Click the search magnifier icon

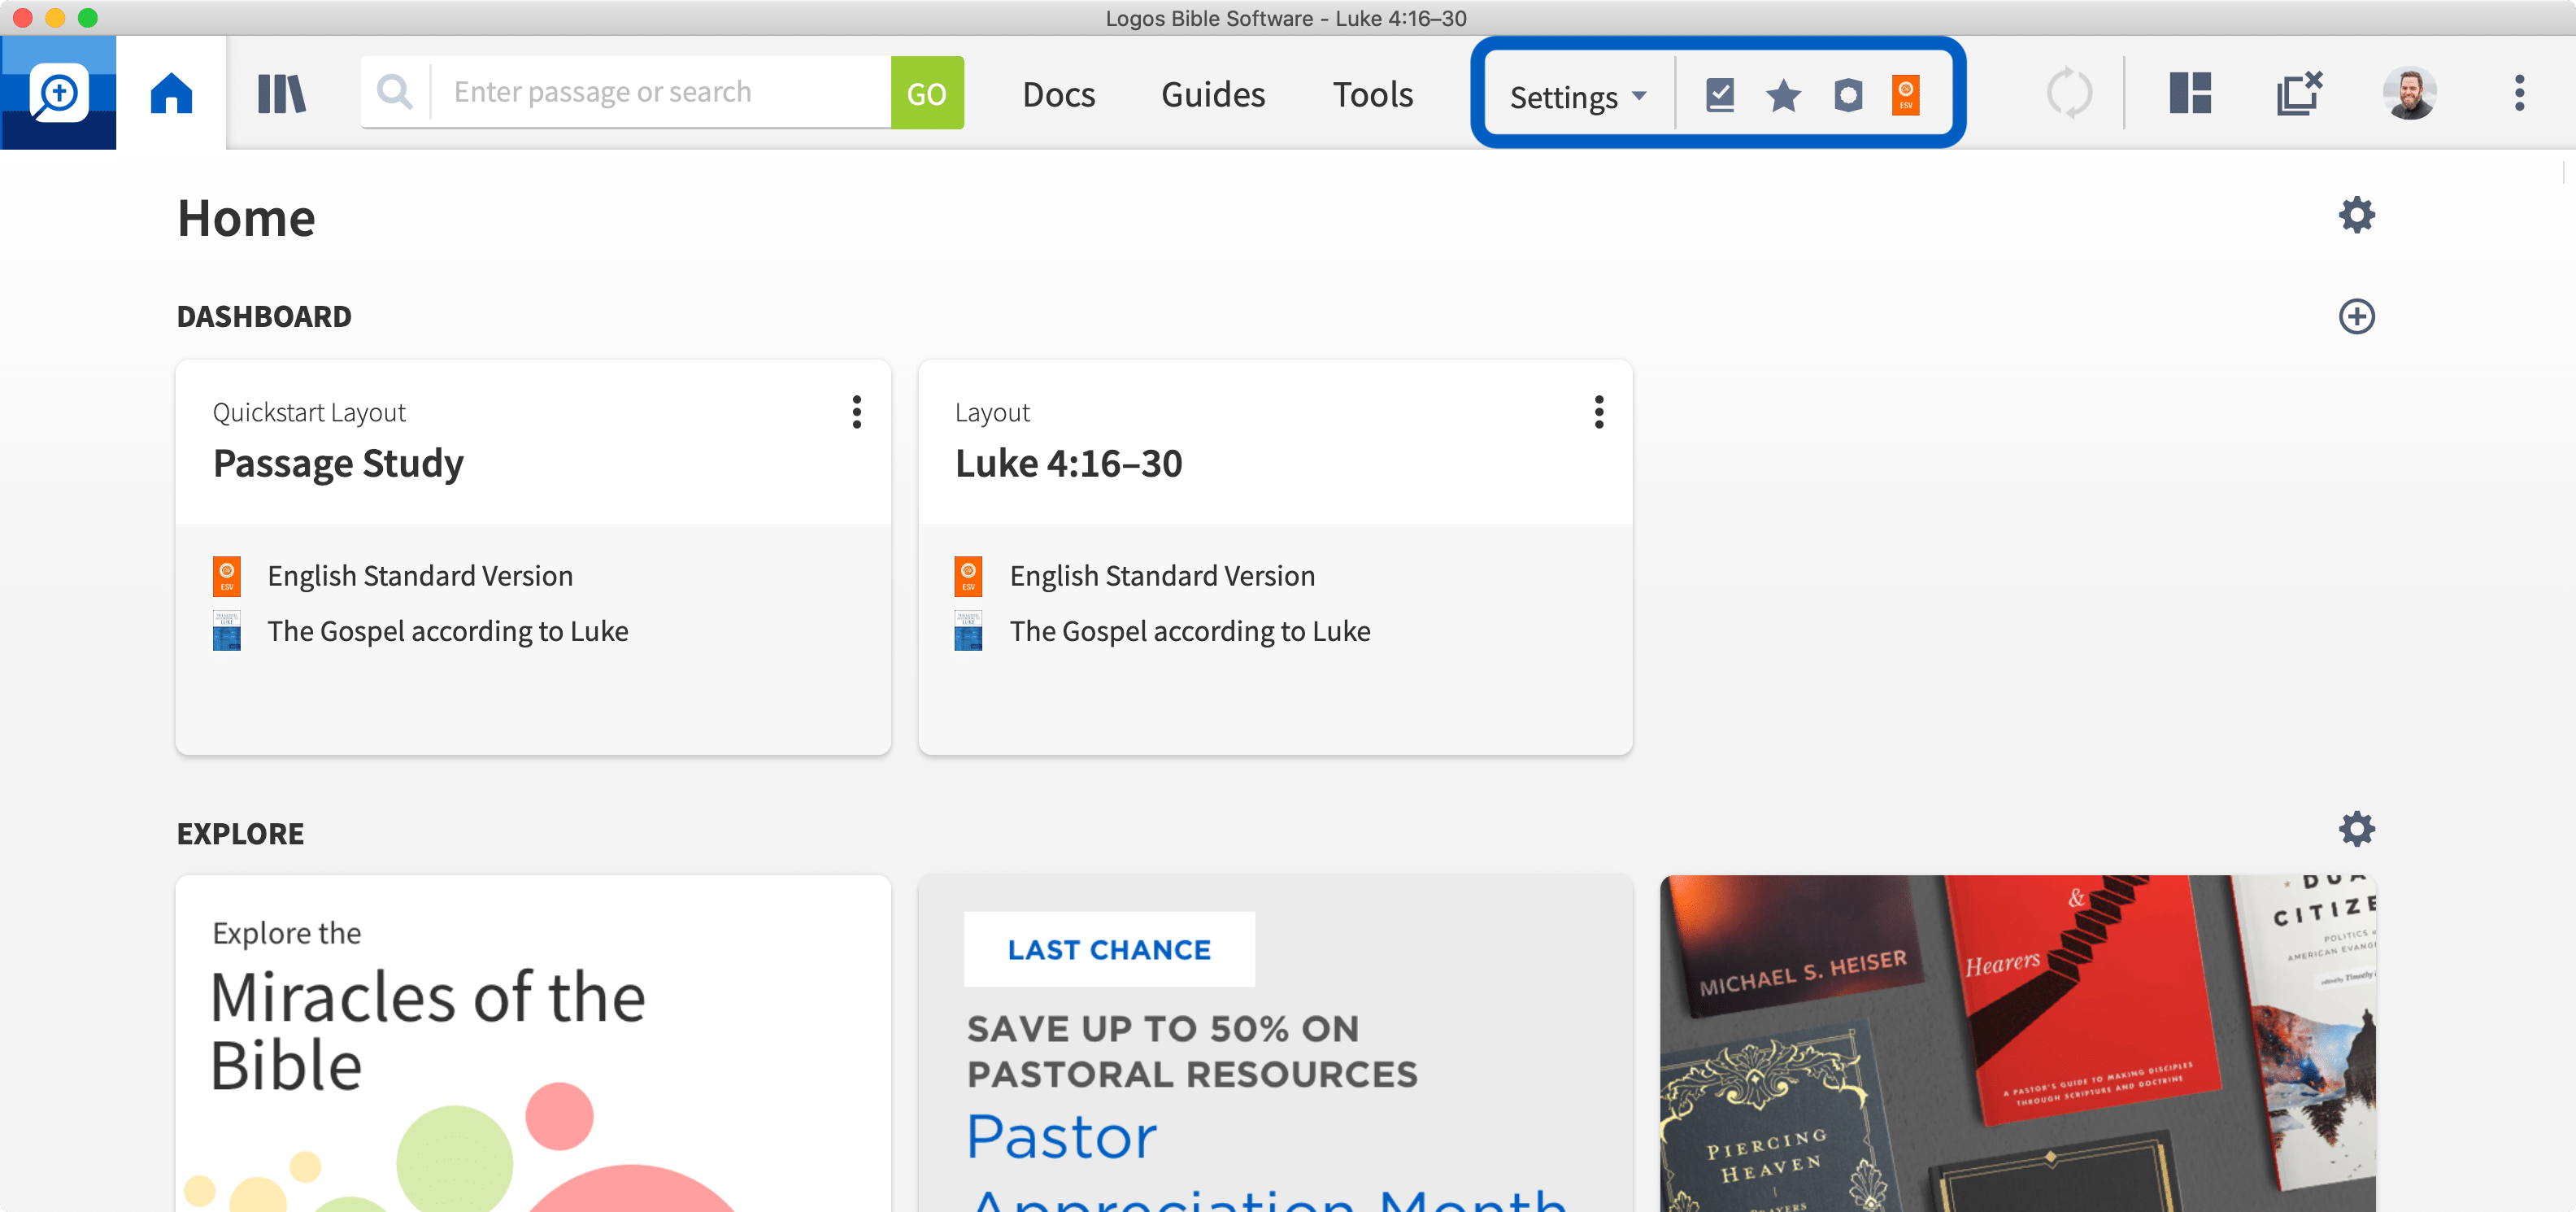395,92
